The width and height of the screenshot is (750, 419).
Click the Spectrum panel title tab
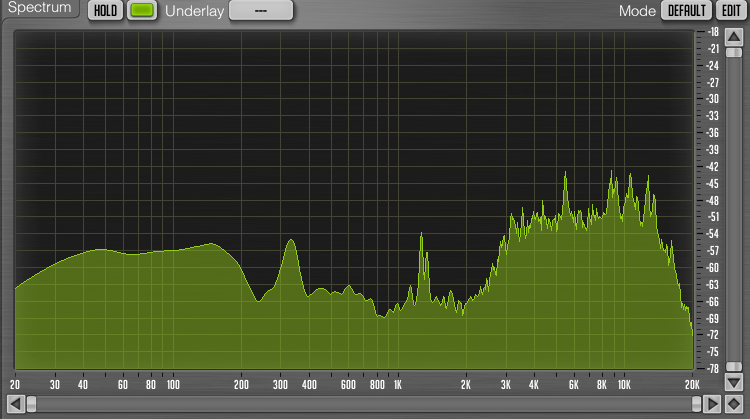tap(40, 8)
